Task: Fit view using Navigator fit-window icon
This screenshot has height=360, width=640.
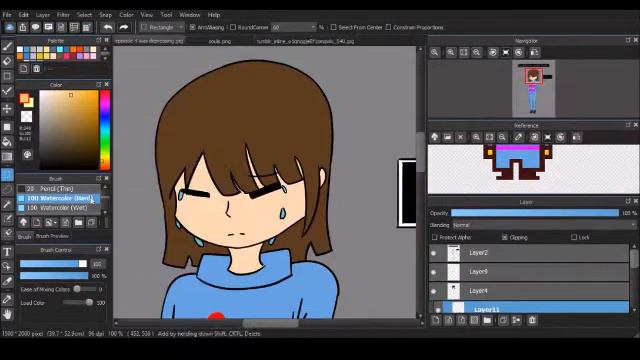Action: coord(464,53)
